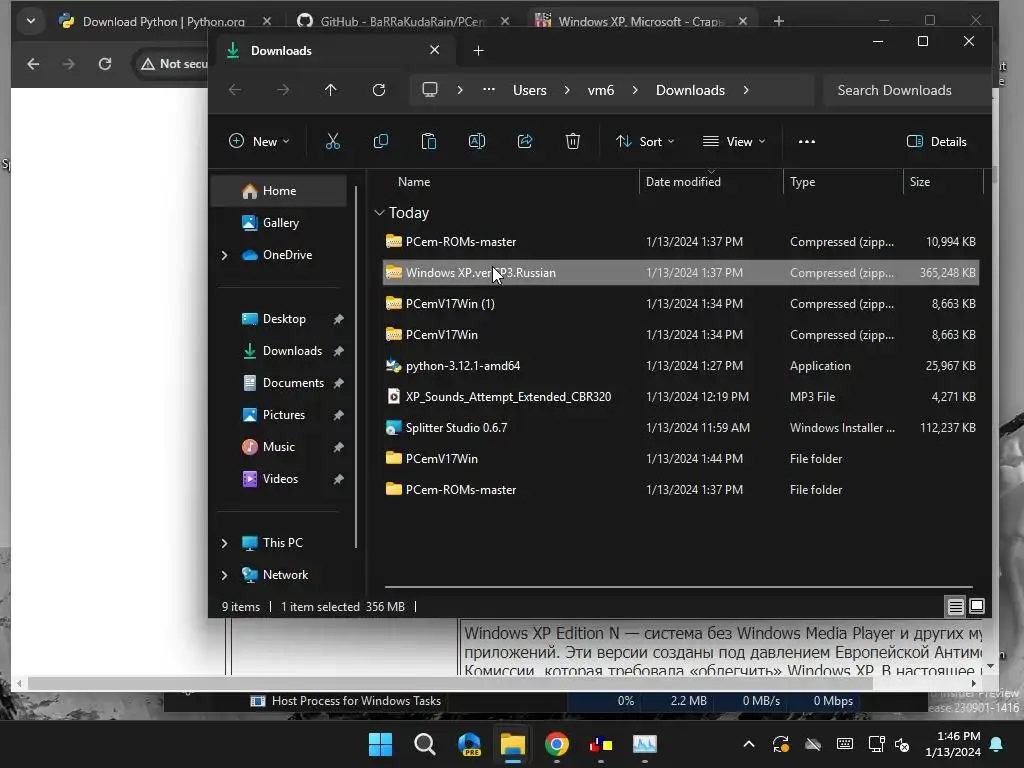This screenshot has height=768, width=1024.
Task: Open the New item dropdown
Action: pos(259,141)
